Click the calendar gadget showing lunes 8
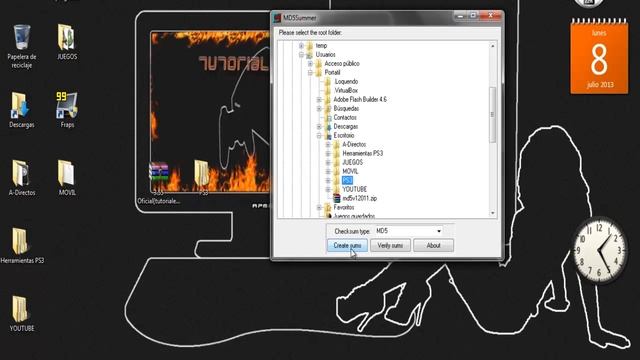Viewport: 640px width, 360px height. (599, 57)
